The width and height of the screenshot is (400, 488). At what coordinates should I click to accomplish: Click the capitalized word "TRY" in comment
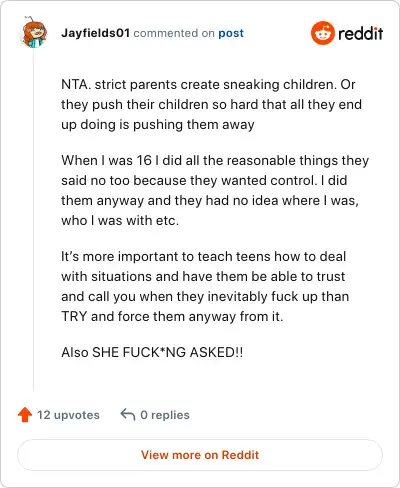pos(74,316)
